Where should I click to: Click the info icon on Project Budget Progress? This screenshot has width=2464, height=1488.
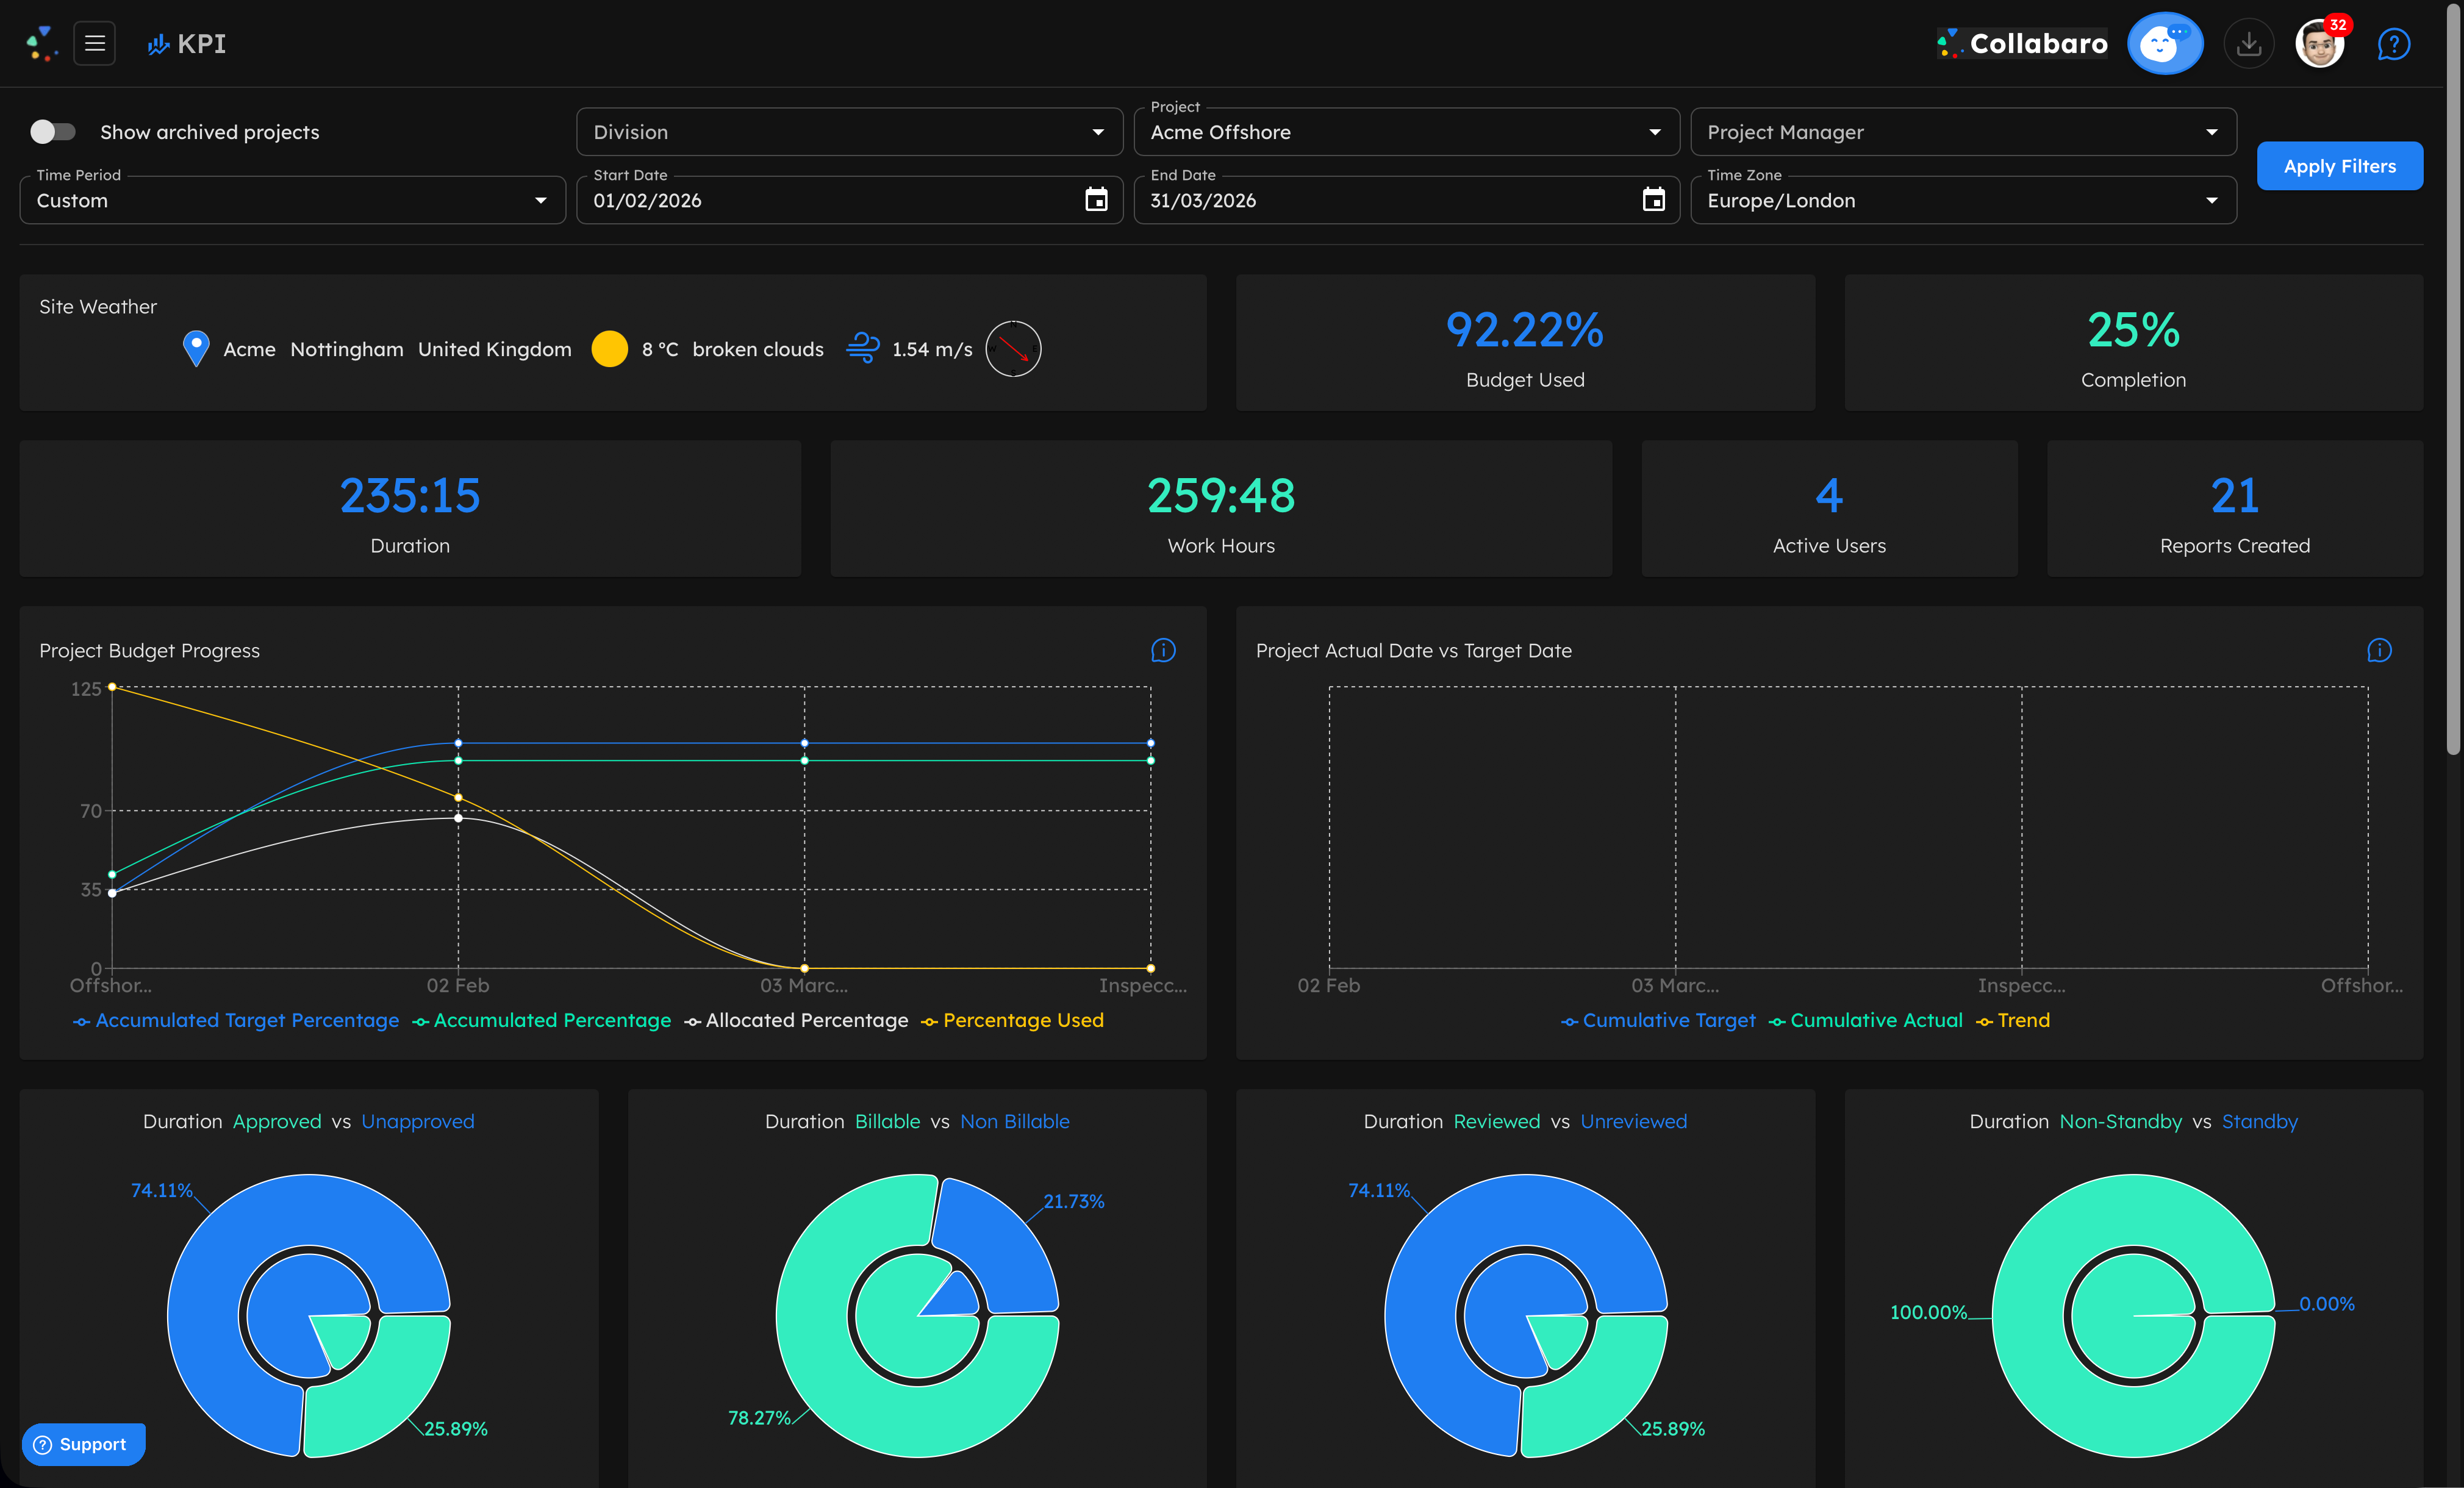pyautogui.click(x=1163, y=650)
